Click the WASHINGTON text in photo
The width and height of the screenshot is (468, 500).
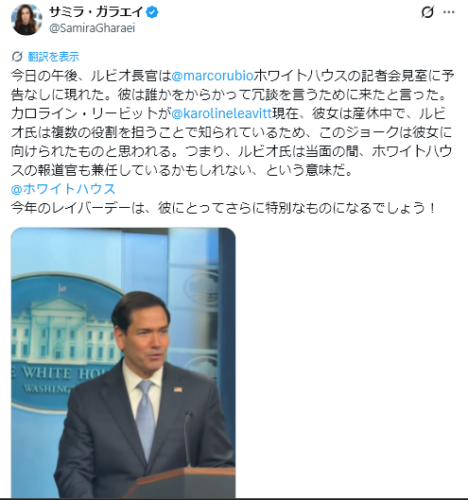tap(48, 388)
